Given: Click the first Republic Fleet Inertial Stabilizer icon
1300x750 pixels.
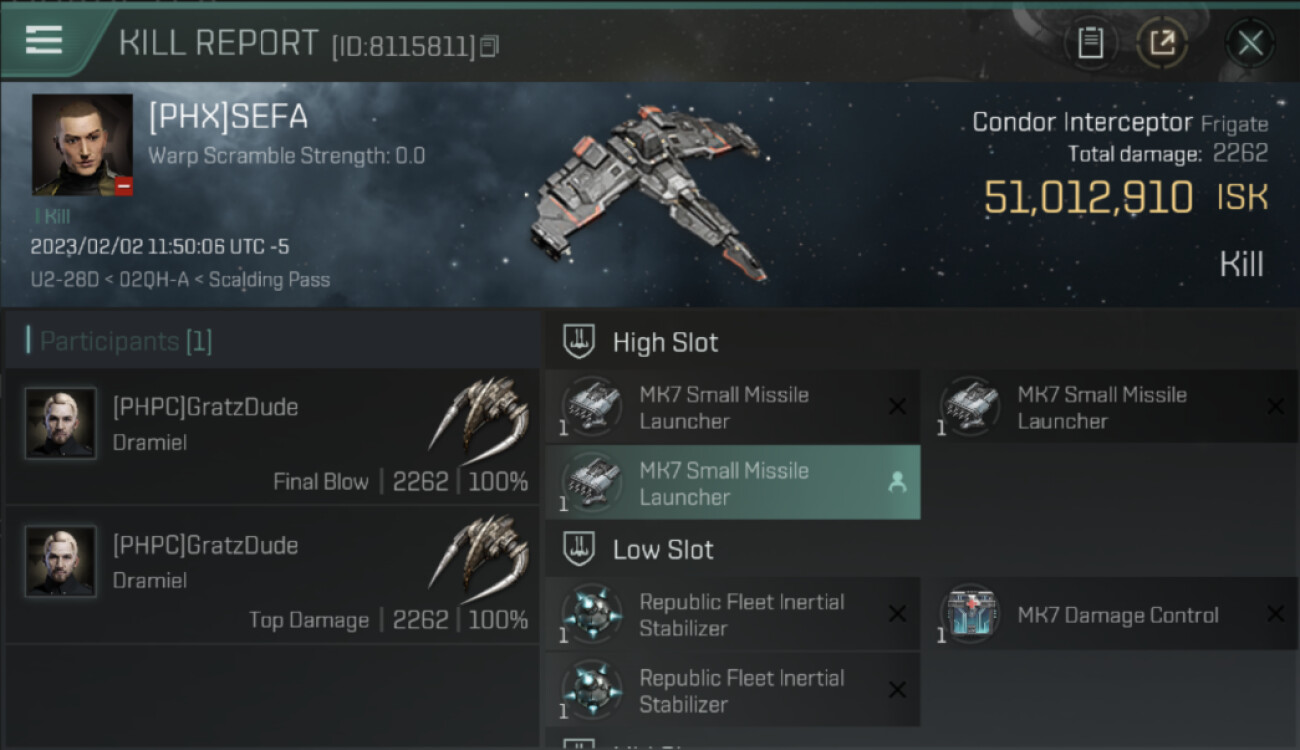Looking at the screenshot, I should (x=591, y=615).
